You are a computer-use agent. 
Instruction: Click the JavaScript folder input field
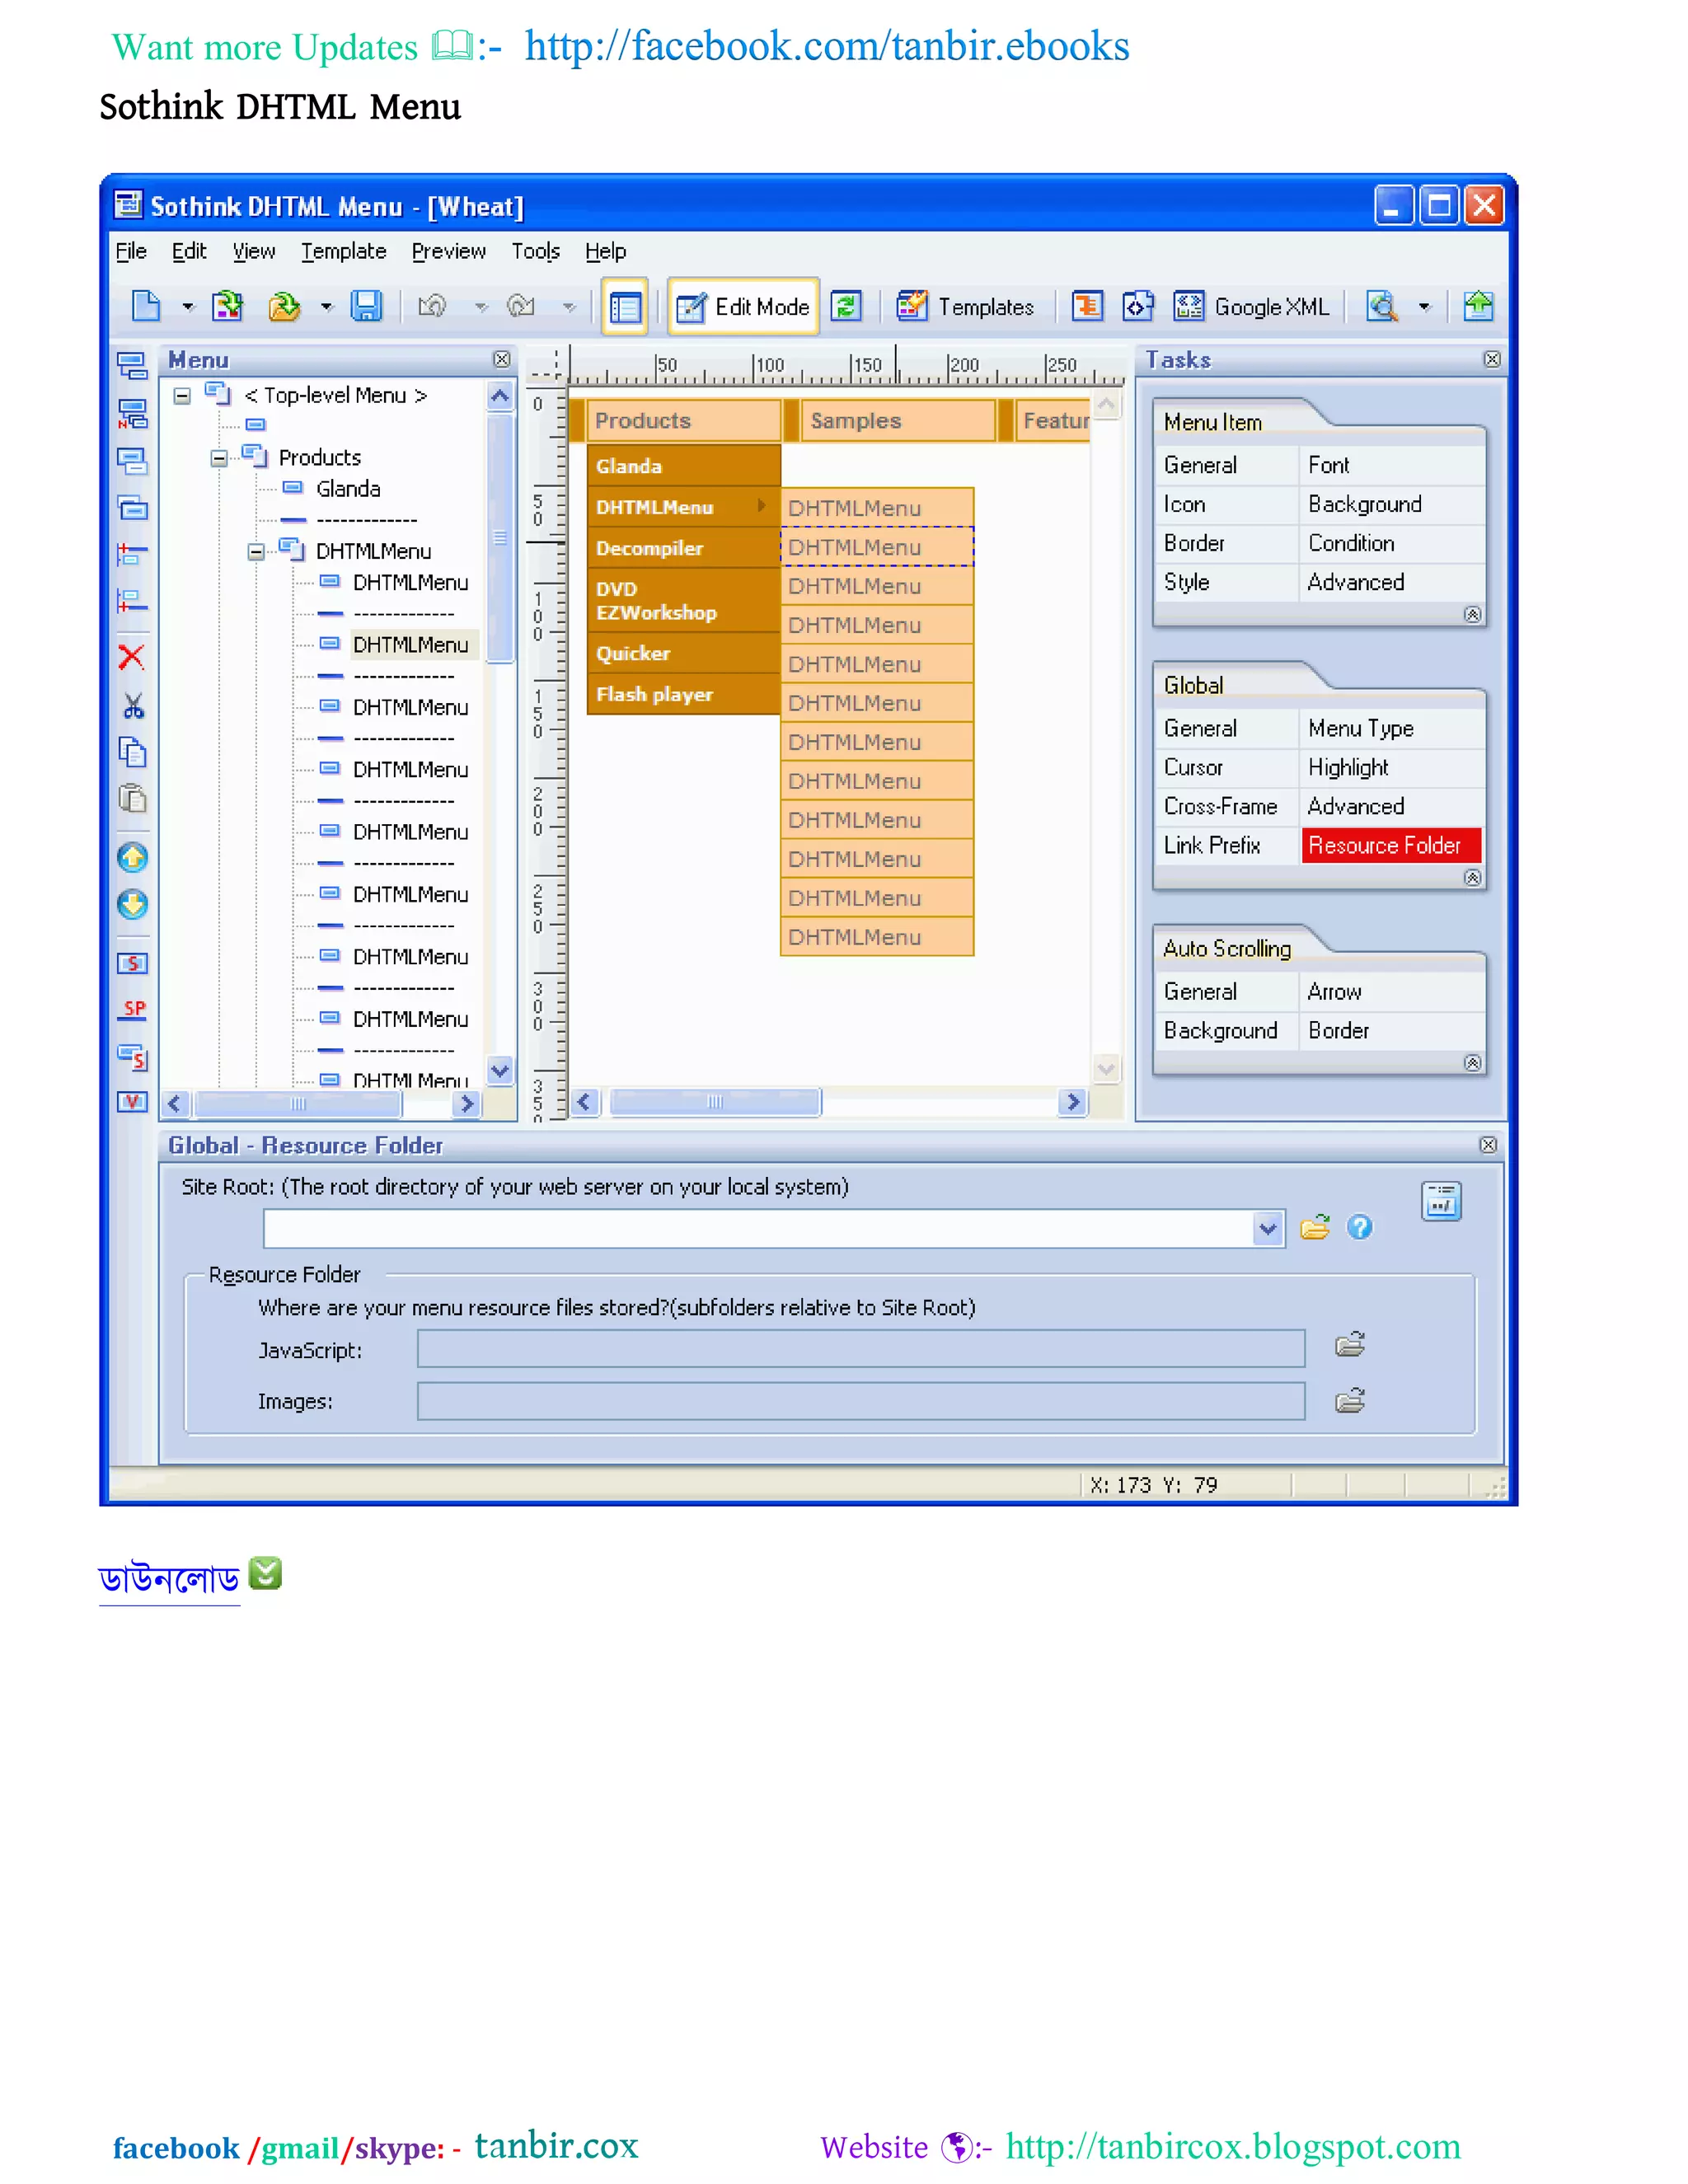click(861, 1348)
